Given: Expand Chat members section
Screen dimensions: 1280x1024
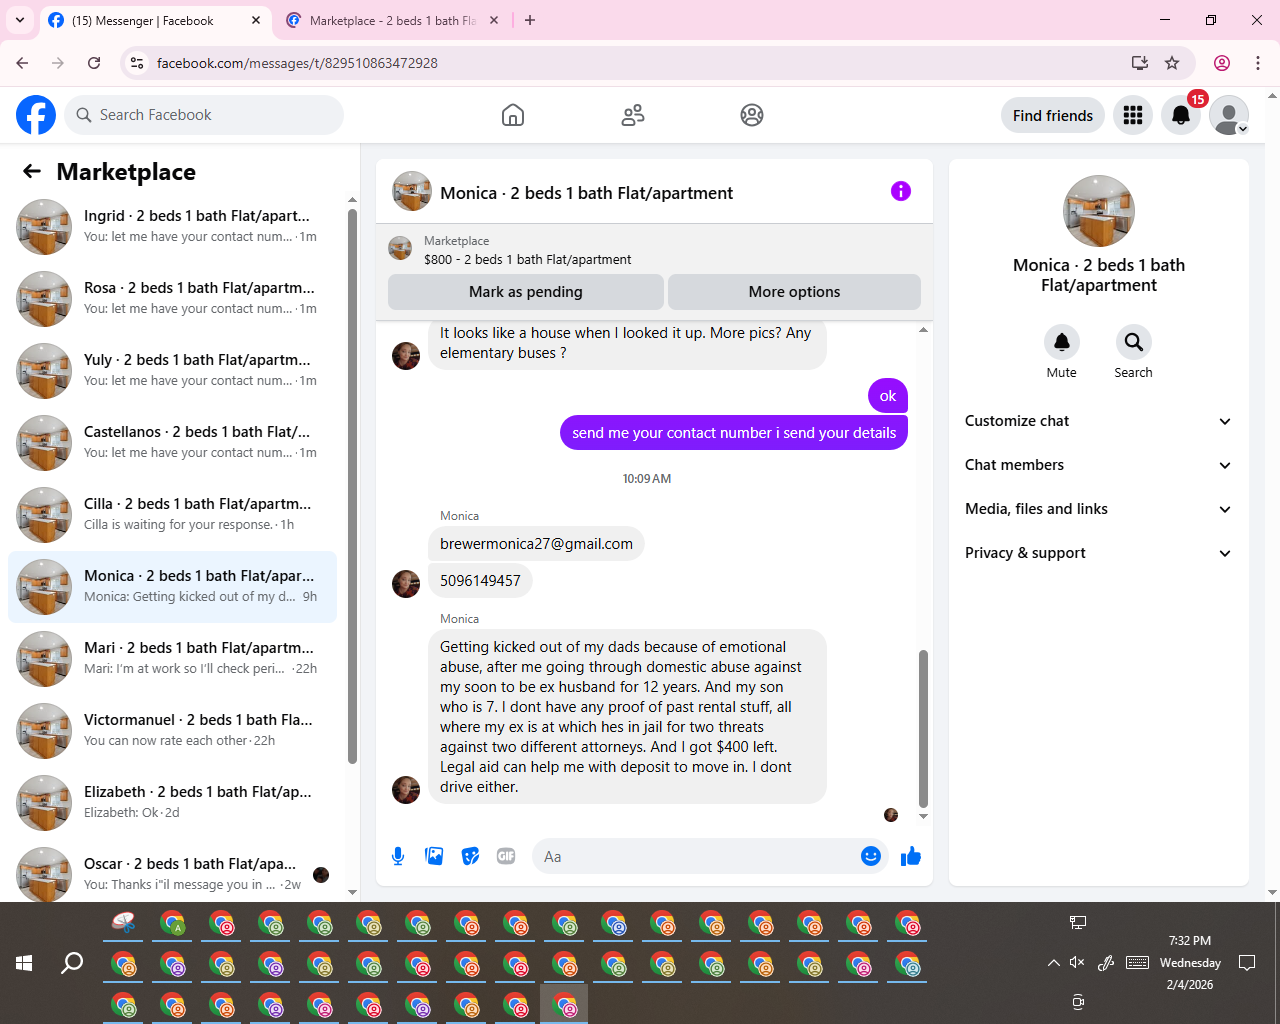Looking at the screenshot, I should [x=1098, y=465].
